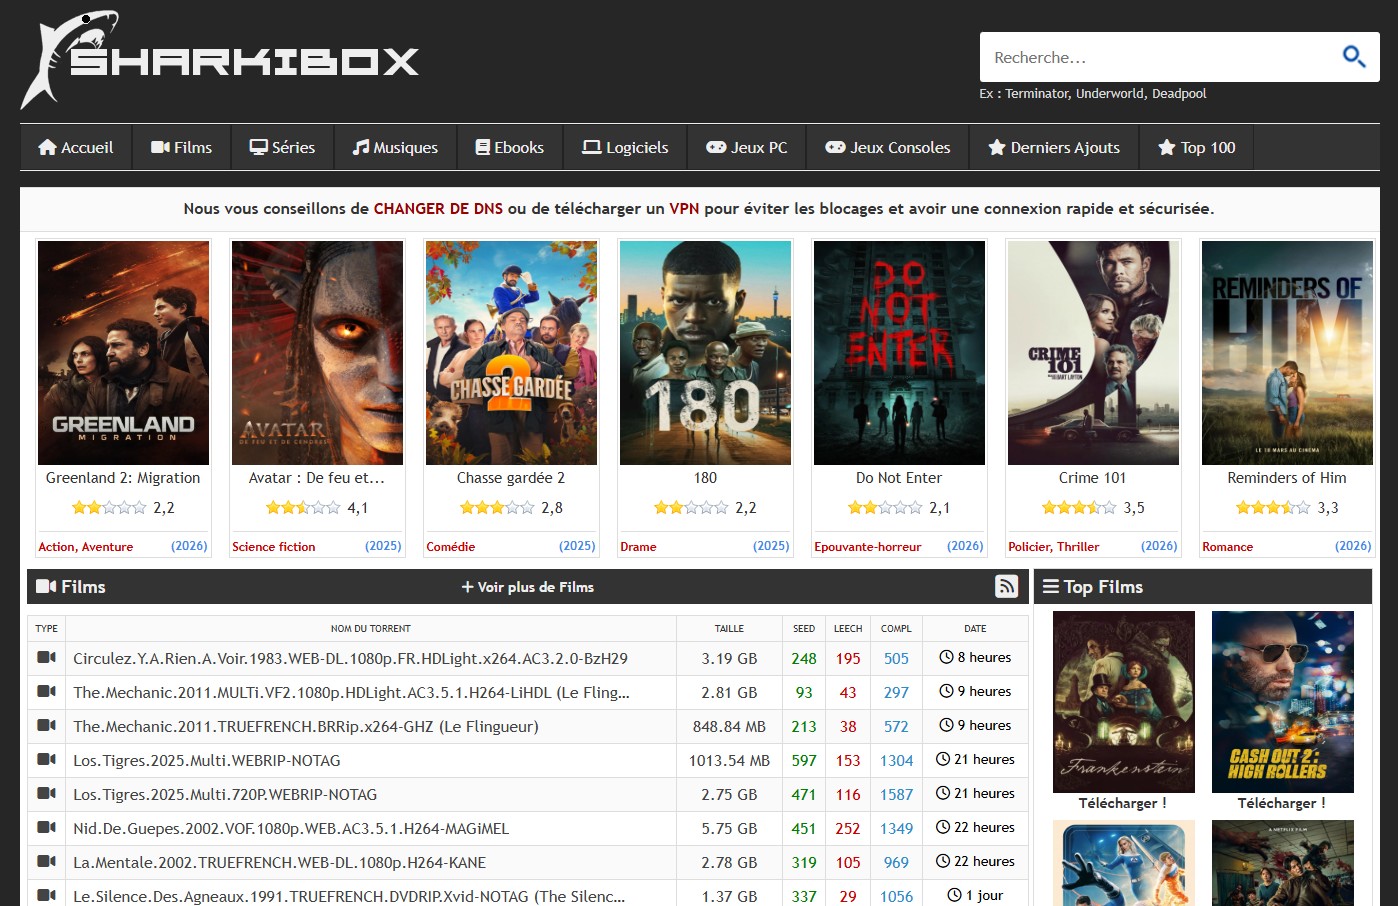Click the camera icon for The.Mechanic TRUEFRENCH BRRip row
Screen dimensions: 1398x906
[46, 726]
